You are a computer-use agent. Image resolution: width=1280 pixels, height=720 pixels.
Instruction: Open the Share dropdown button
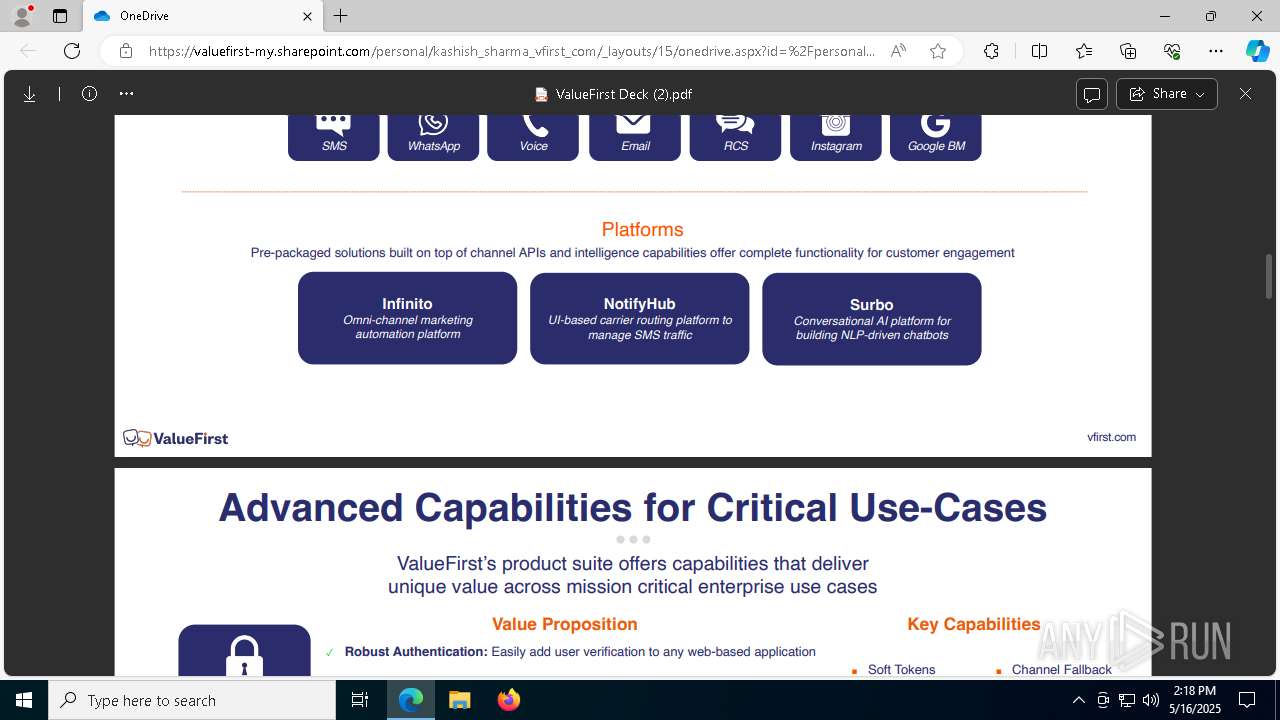(x=1167, y=94)
